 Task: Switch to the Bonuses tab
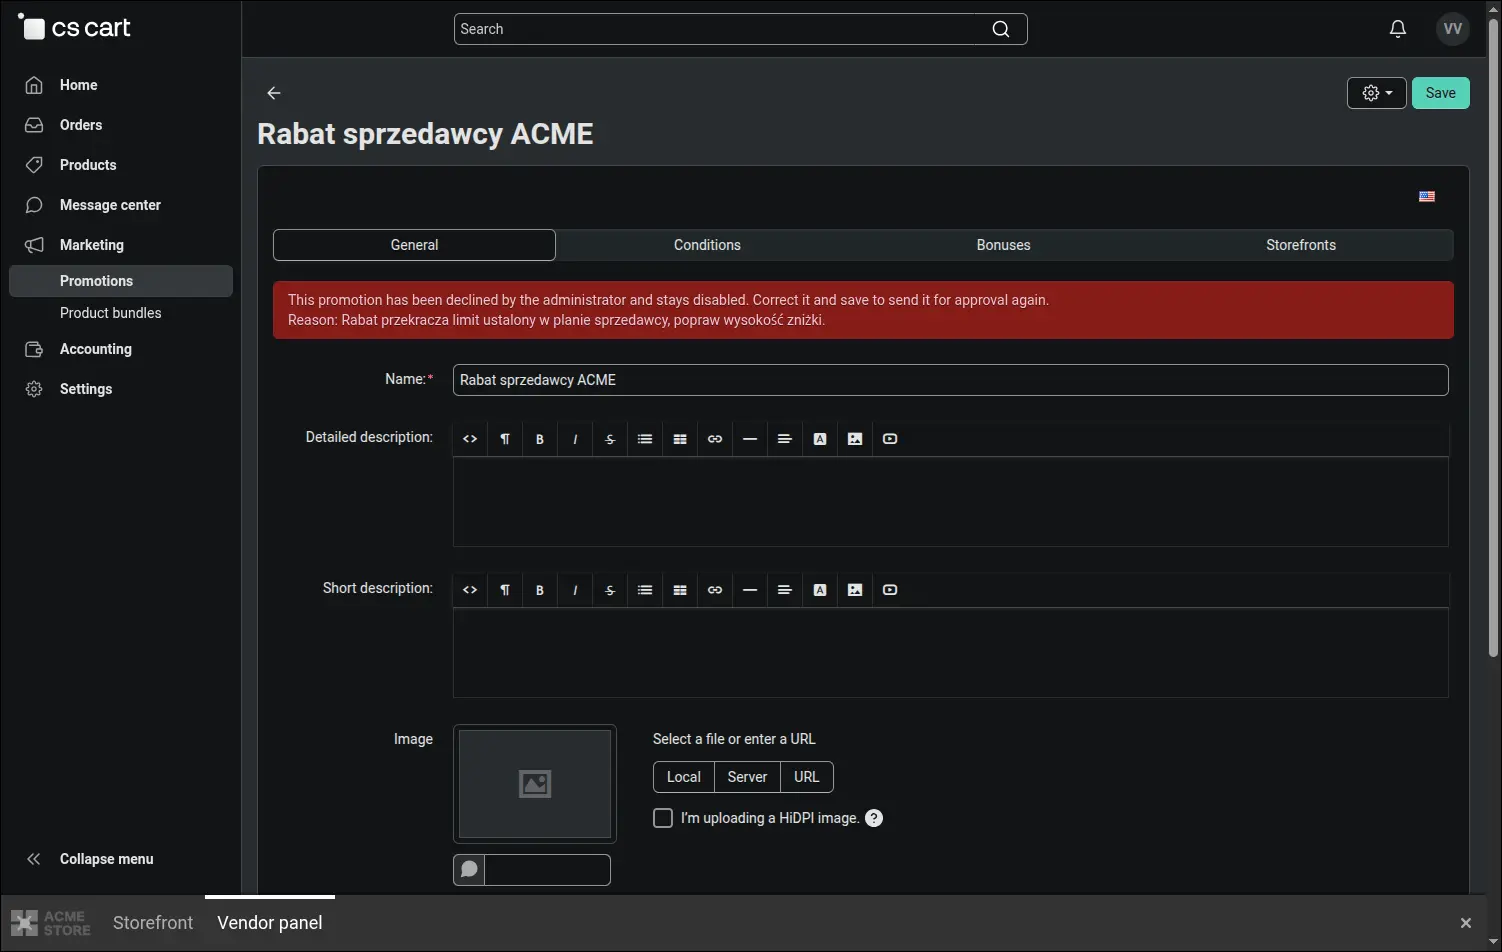coord(1003,245)
